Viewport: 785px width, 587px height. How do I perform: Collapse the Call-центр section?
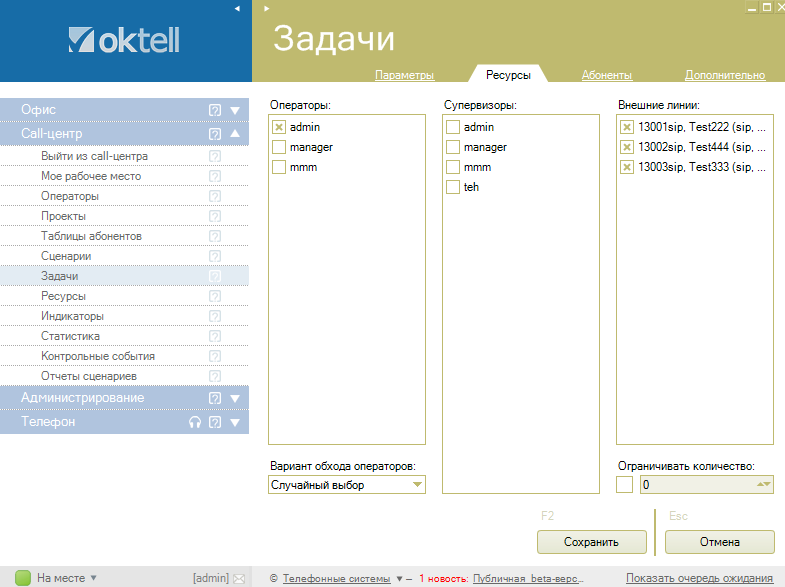235,134
